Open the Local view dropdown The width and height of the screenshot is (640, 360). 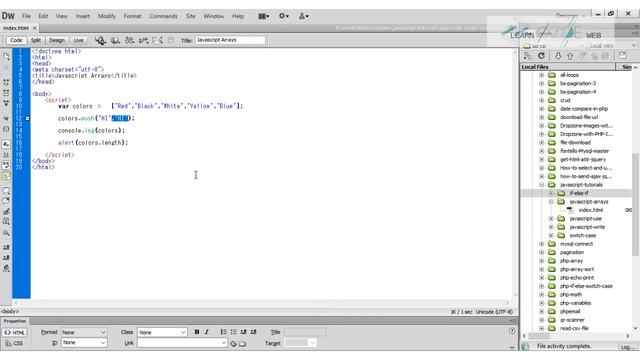click(612, 46)
